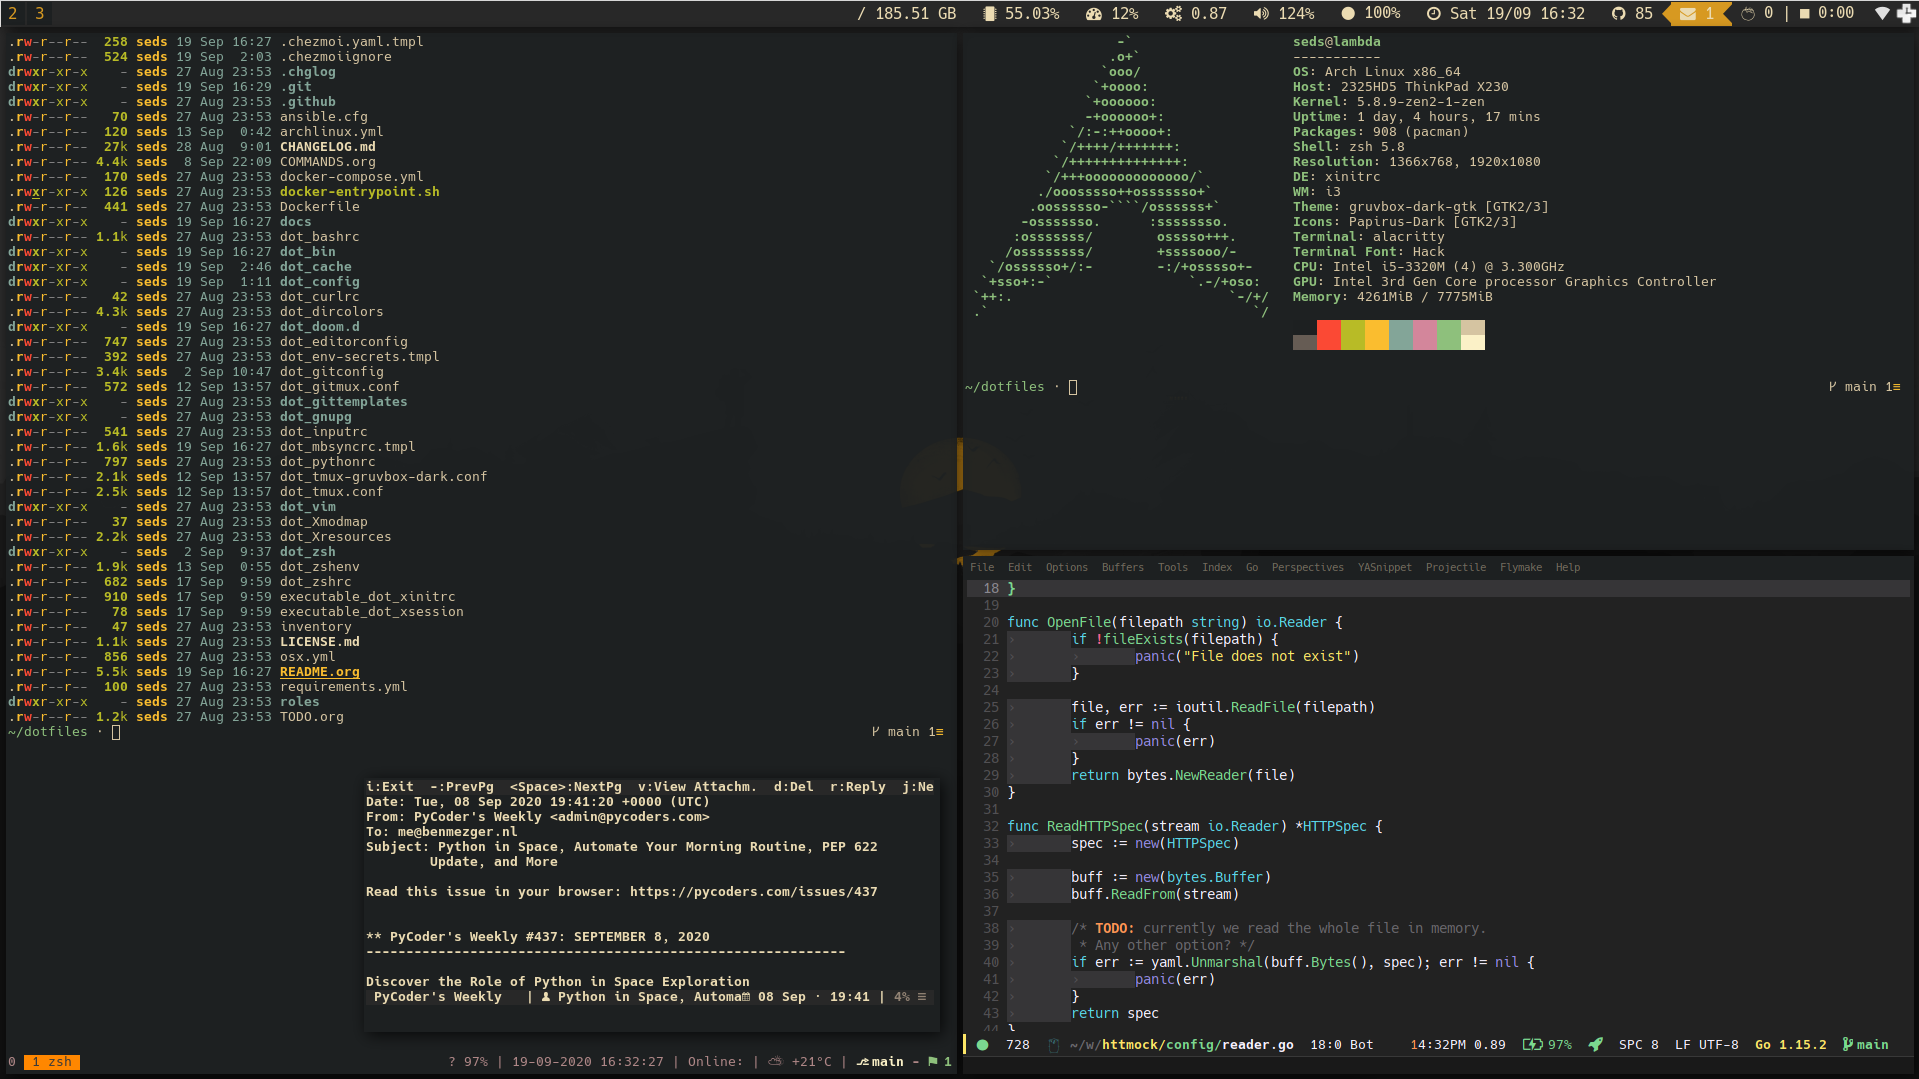Click the clock icon beside the date
The image size is (1919, 1079).
coord(1433,13)
